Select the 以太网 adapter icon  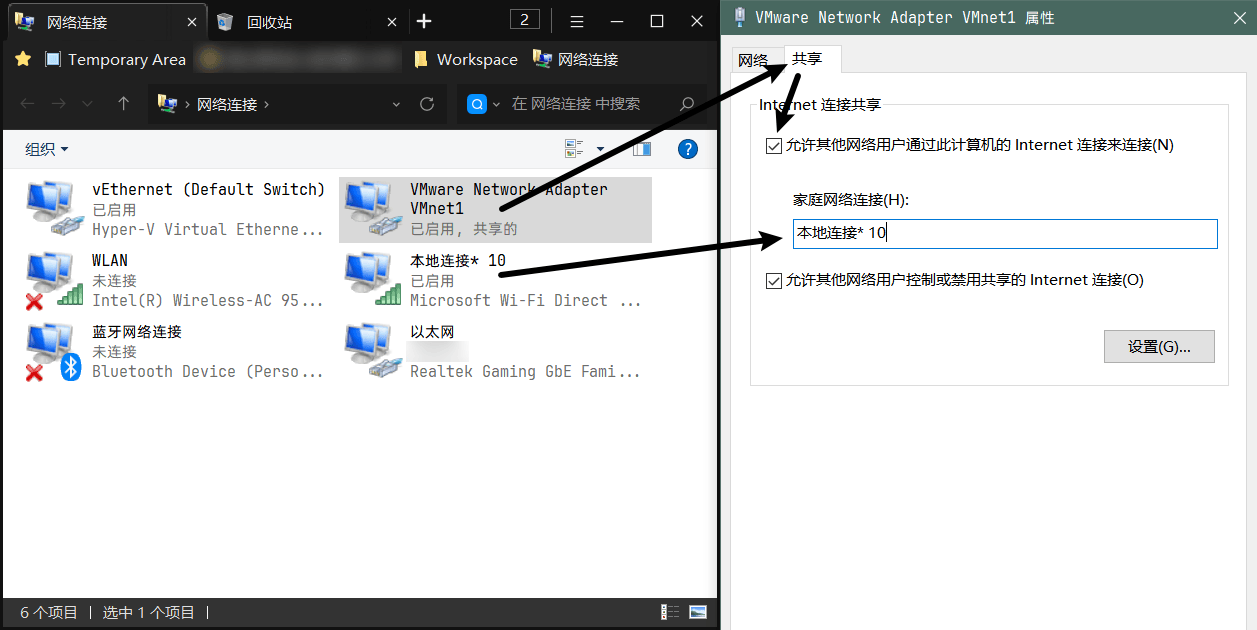click(371, 352)
